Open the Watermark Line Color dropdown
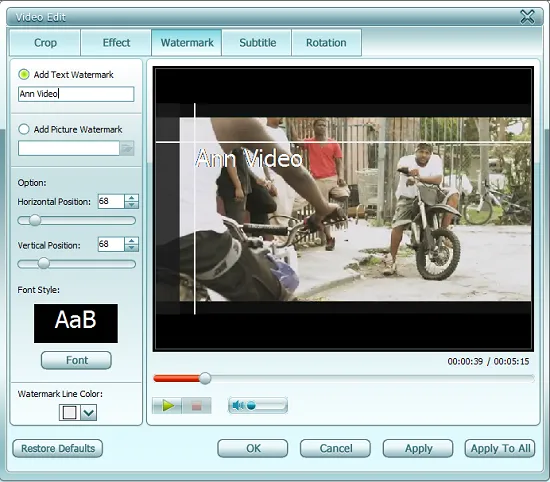The width and height of the screenshot is (550, 482). click(89, 413)
